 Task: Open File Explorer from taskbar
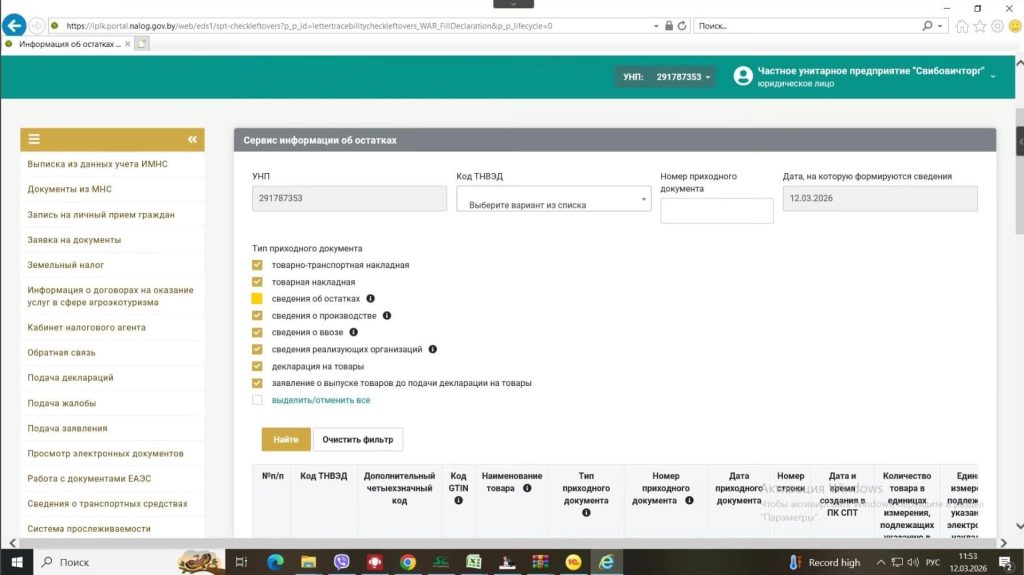pos(308,562)
